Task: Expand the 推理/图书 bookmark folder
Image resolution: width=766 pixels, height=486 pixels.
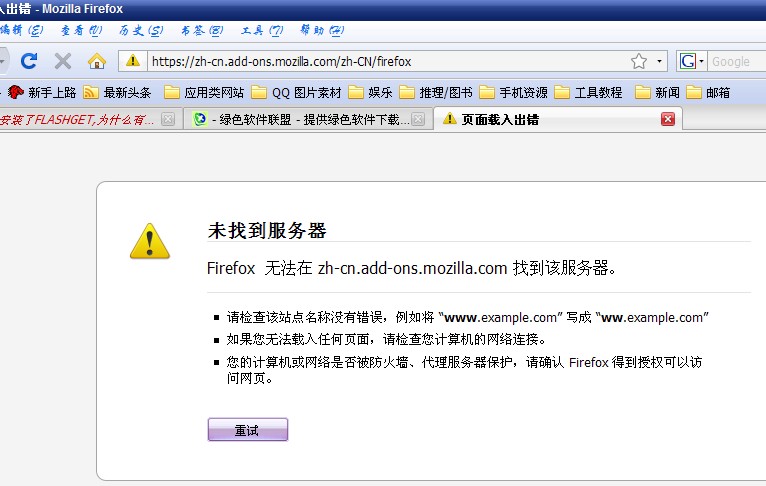Action: [436, 92]
